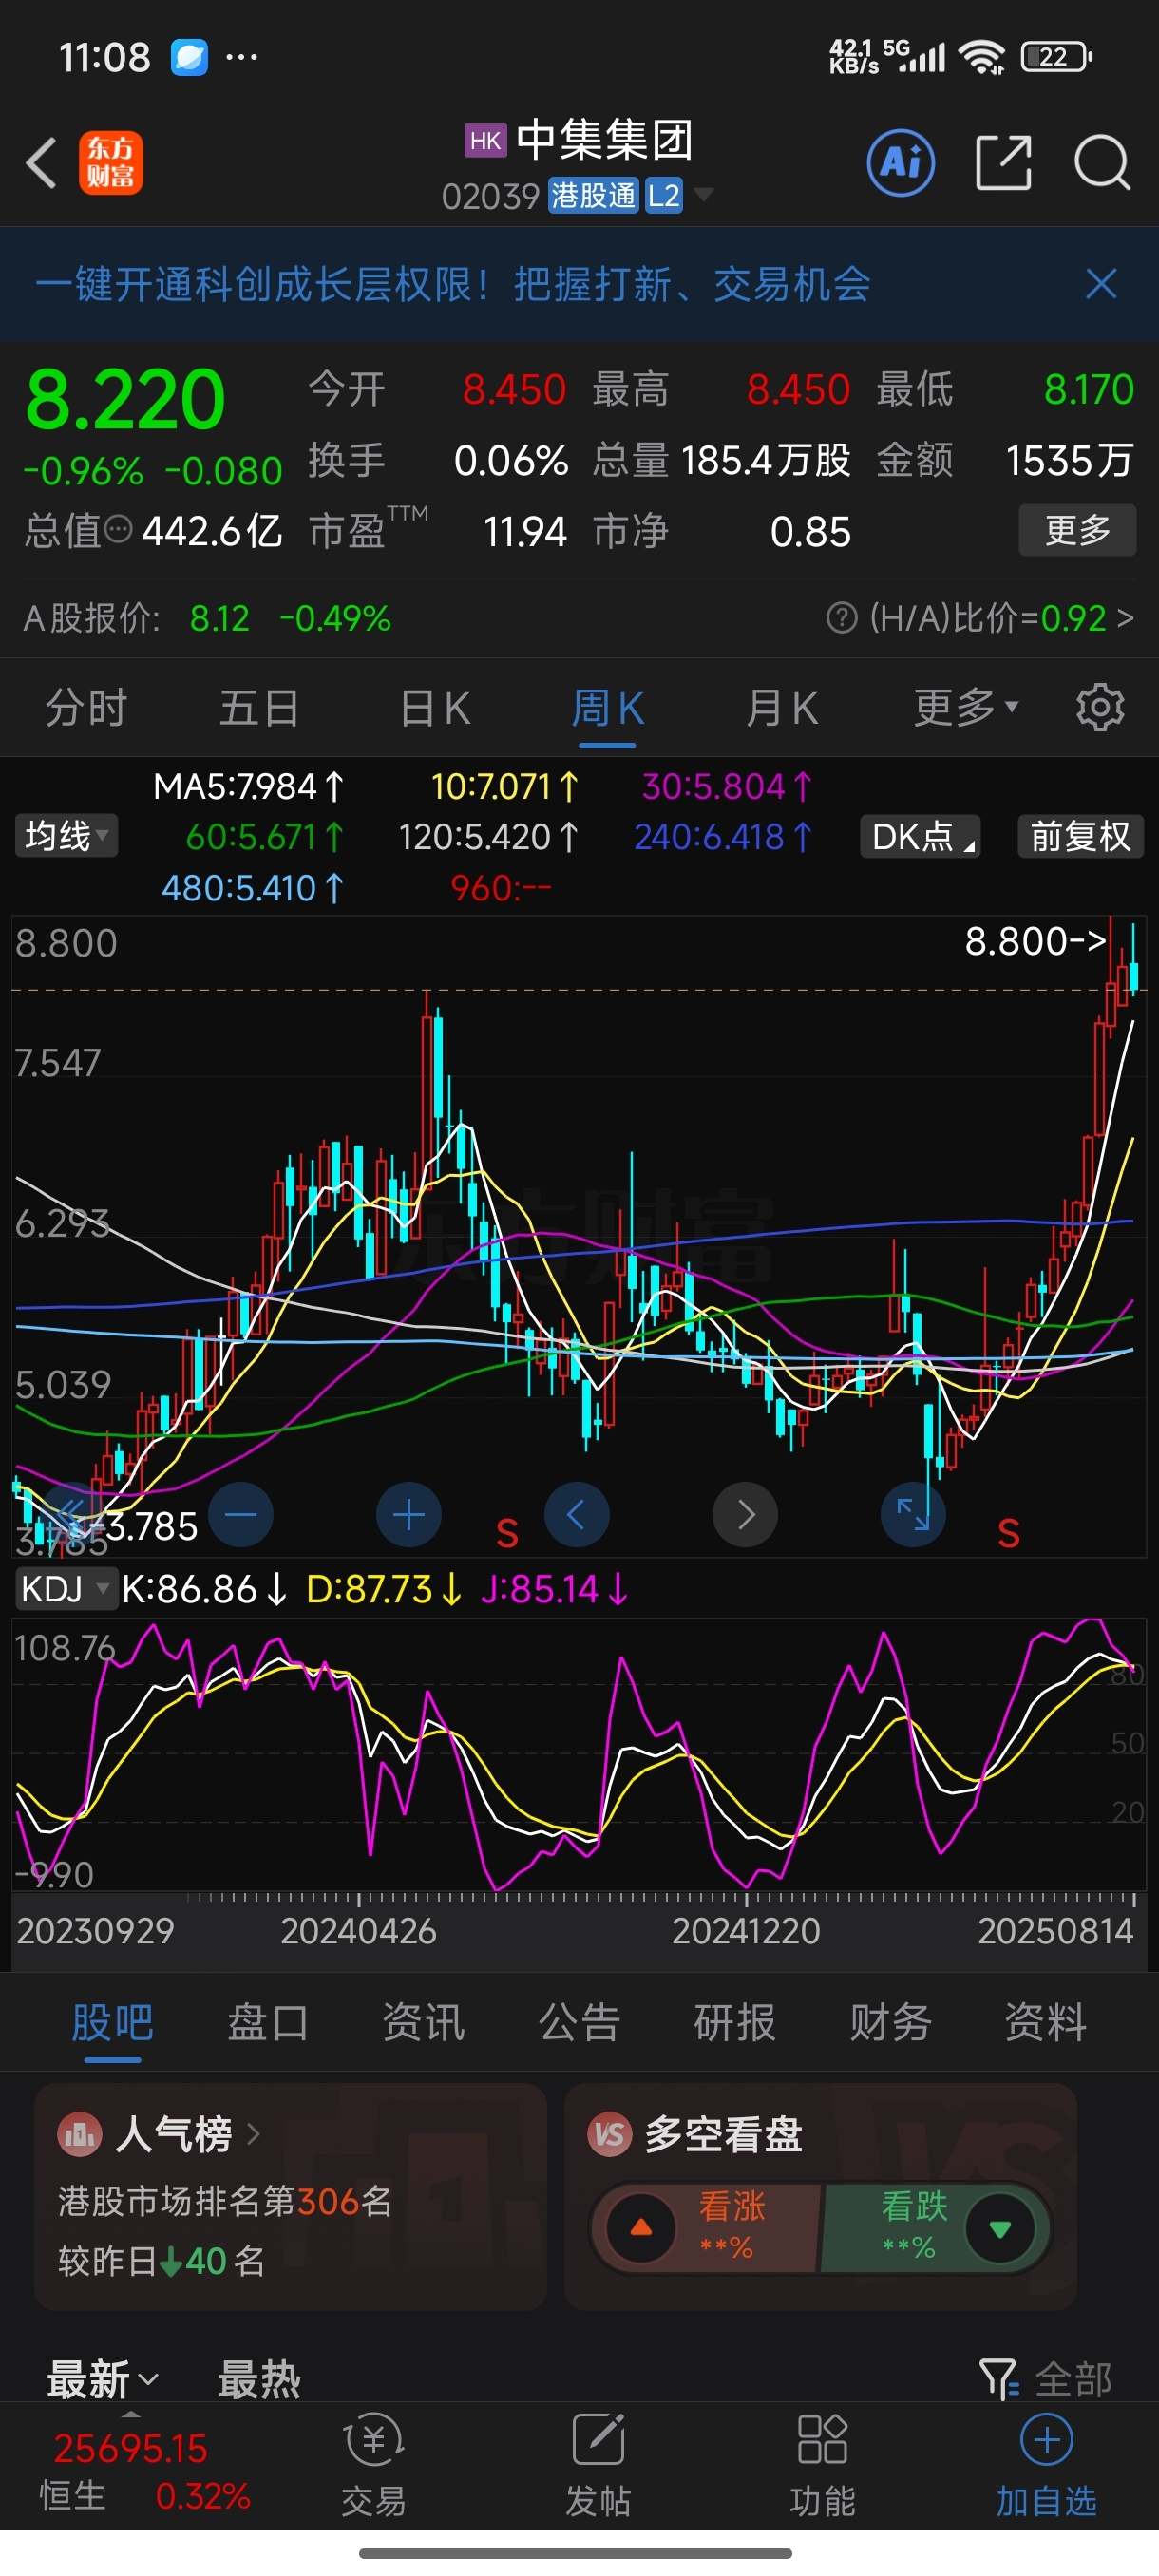This screenshot has width=1159, height=2576.
Task: Expand chart to fullscreen icon
Action: (913, 1515)
